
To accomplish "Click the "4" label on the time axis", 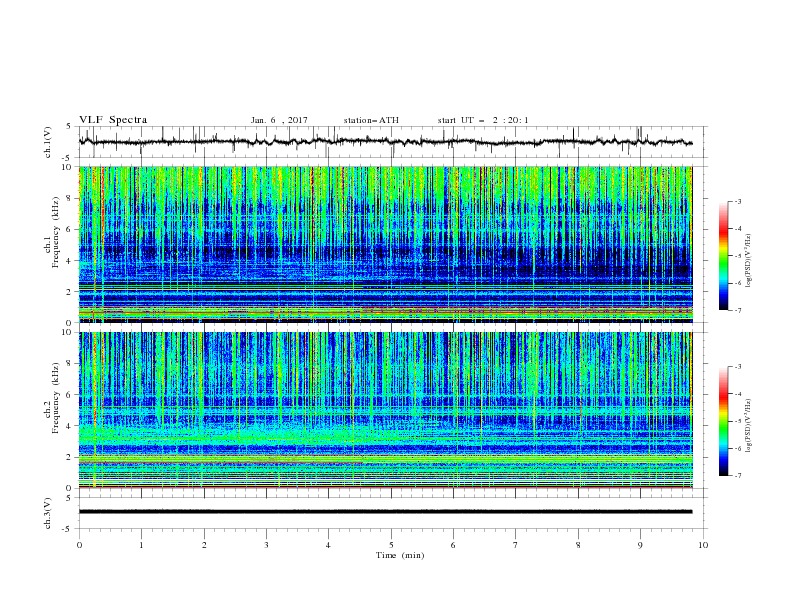I will (x=328, y=545).
